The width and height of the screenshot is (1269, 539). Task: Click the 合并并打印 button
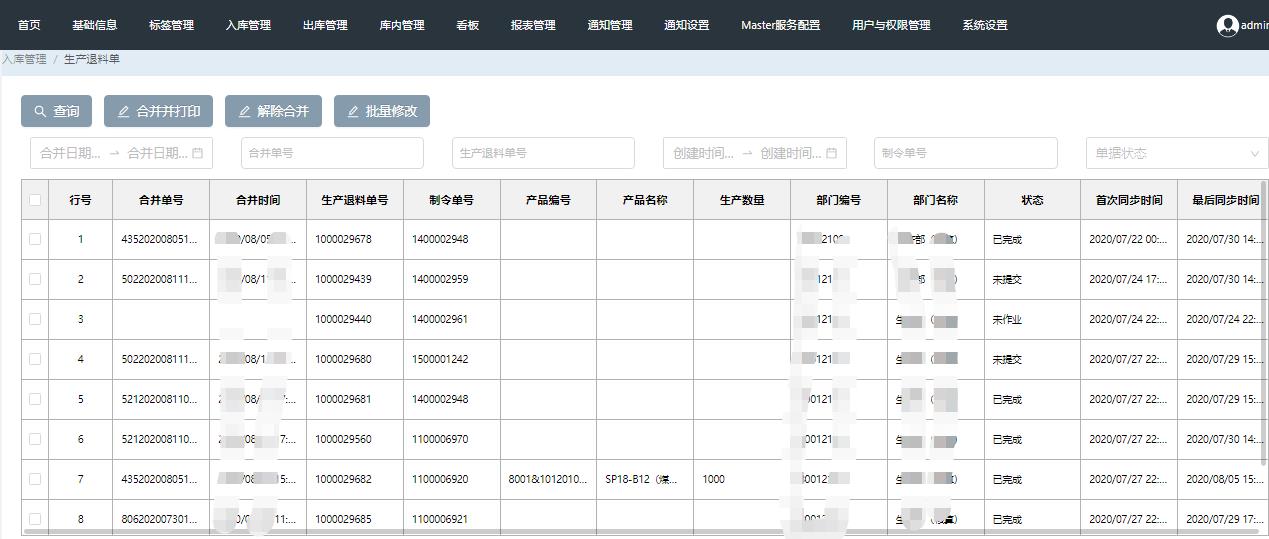pos(158,111)
